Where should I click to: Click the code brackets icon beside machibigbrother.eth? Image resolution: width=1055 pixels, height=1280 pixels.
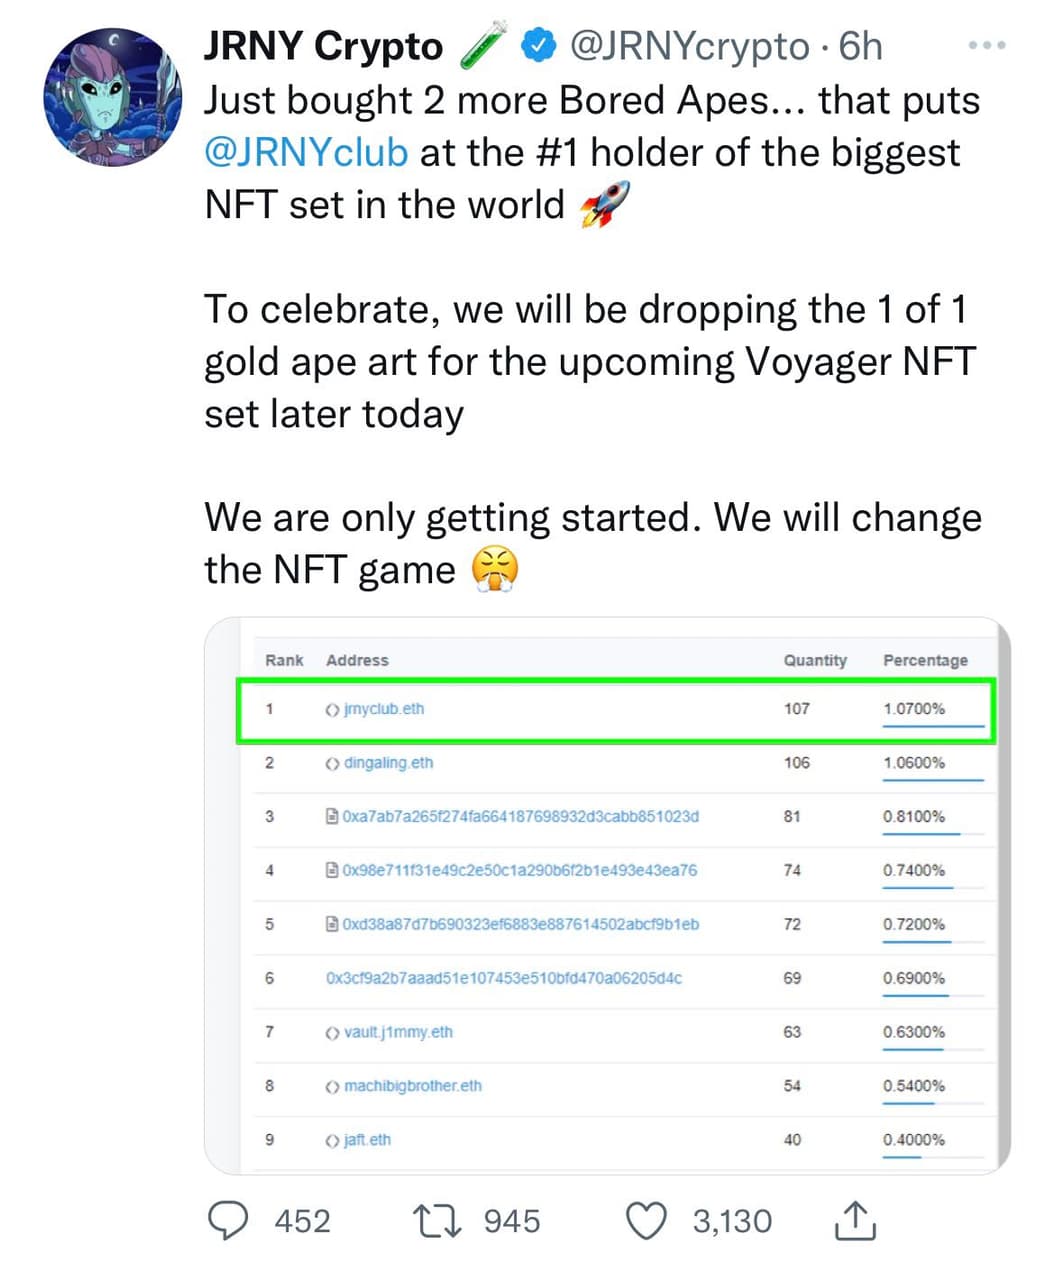pos(332,1086)
